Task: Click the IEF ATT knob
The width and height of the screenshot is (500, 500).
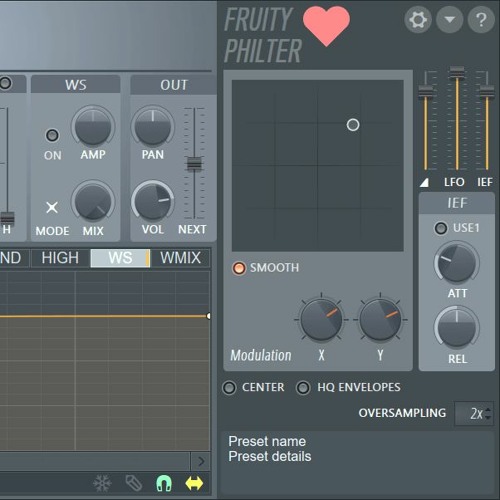Action: (x=457, y=263)
